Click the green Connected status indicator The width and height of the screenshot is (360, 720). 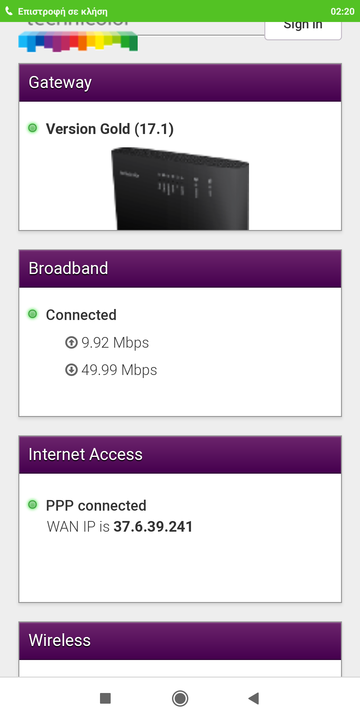32,314
